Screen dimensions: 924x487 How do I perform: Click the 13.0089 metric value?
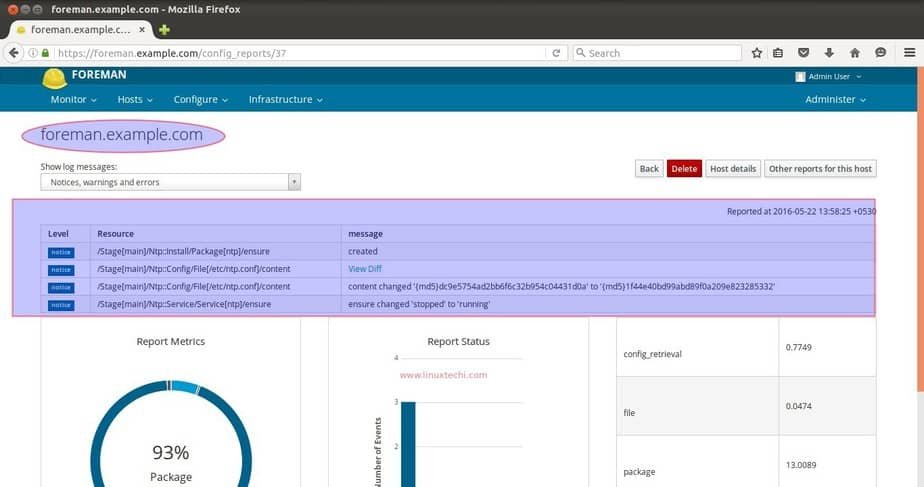(x=801, y=465)
